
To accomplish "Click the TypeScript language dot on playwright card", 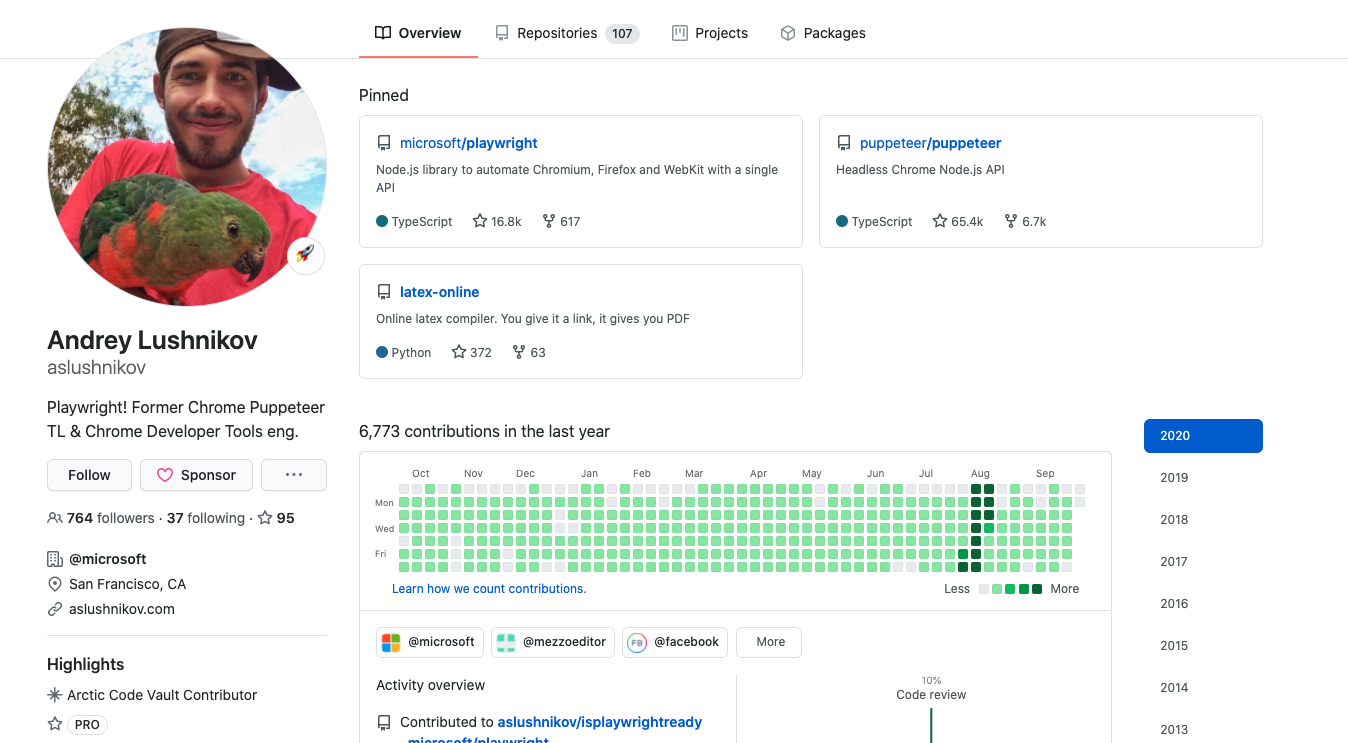I will [382, 221].
